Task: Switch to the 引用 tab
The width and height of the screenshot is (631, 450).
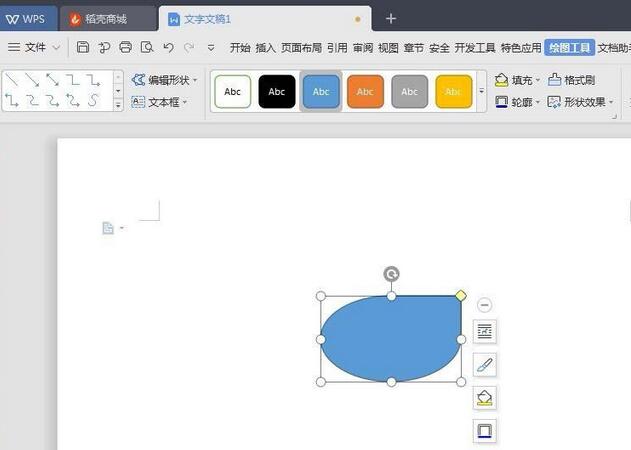Action: point(337,48)
